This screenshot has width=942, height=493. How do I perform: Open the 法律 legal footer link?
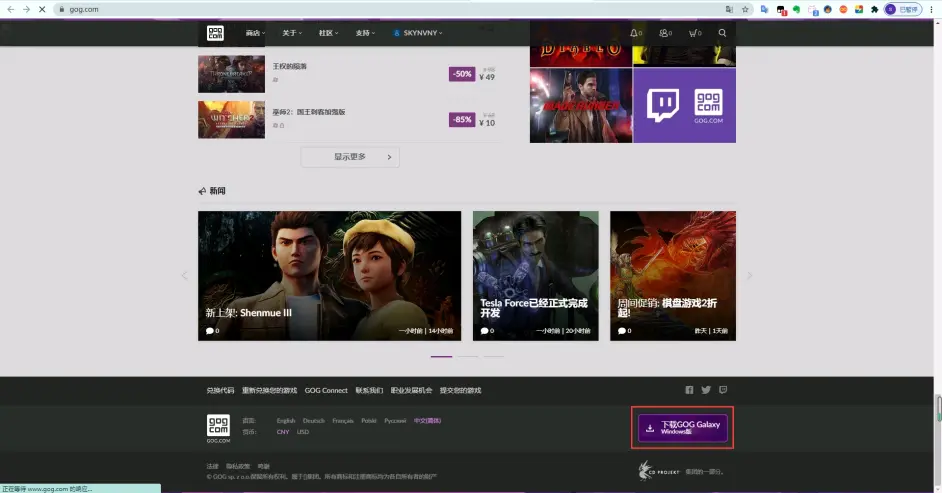[x=213, y=467]
